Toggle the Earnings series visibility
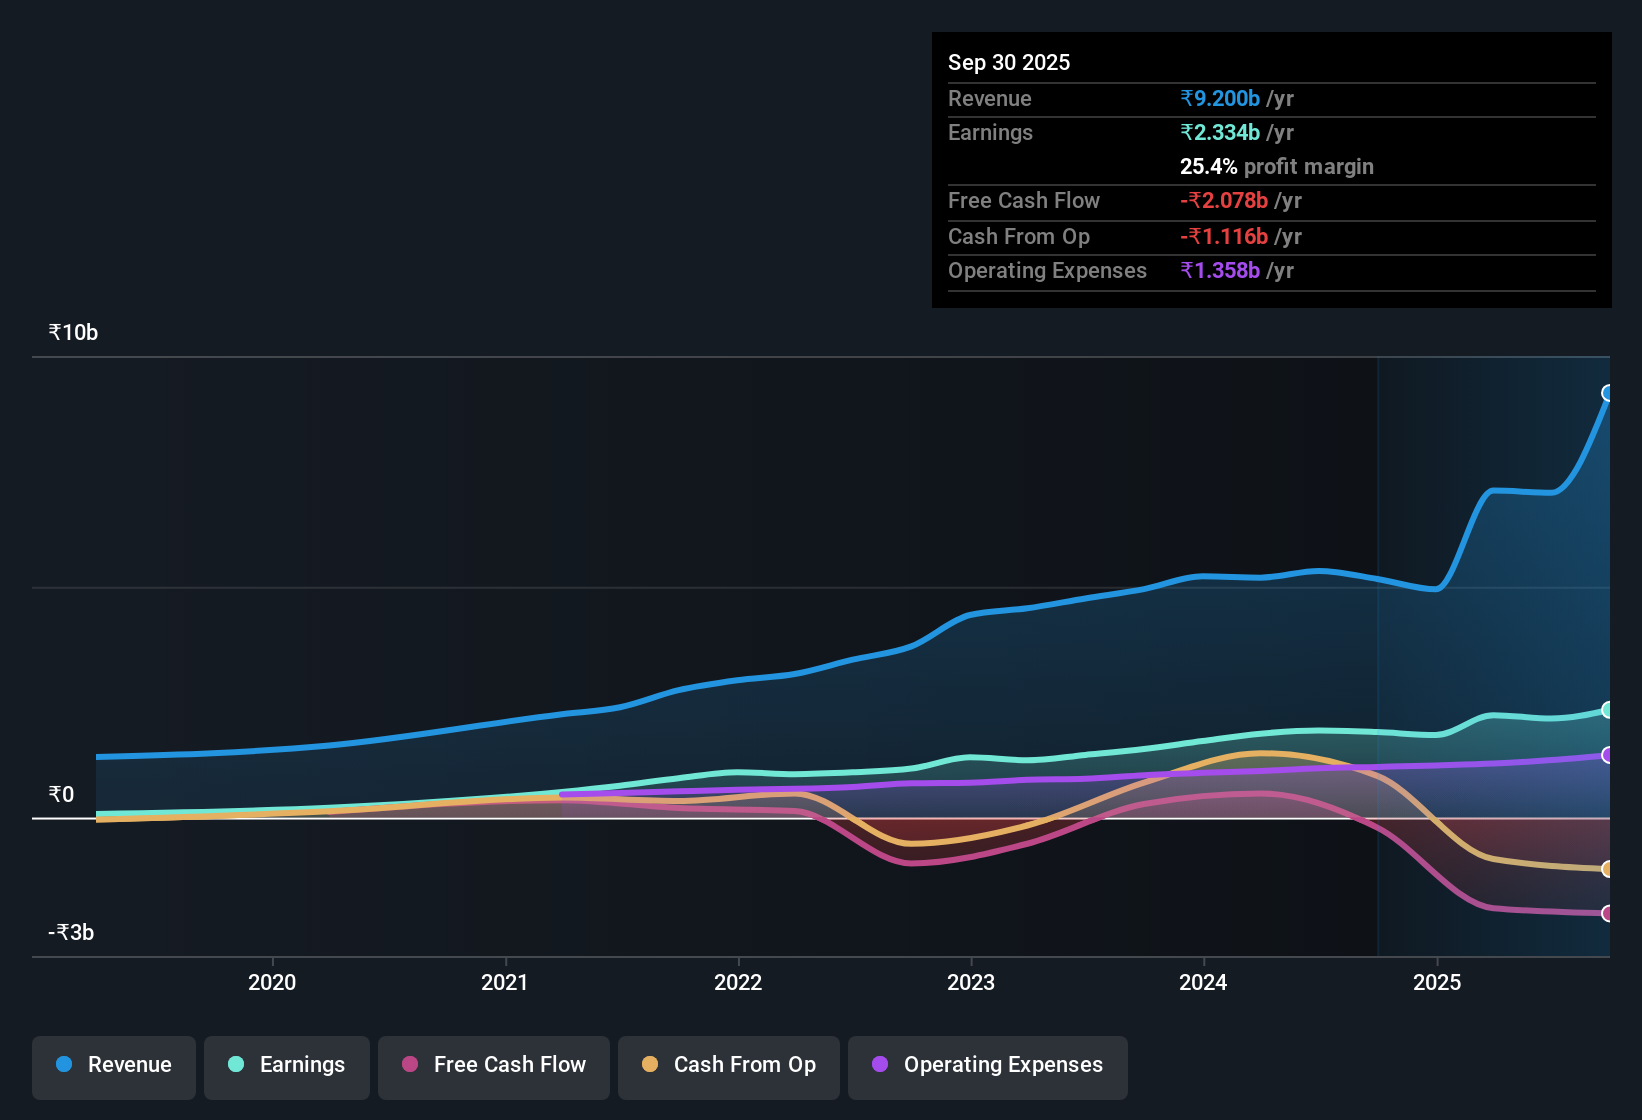This screenshot has width=1642, height=1120. tap(286, 1065)
